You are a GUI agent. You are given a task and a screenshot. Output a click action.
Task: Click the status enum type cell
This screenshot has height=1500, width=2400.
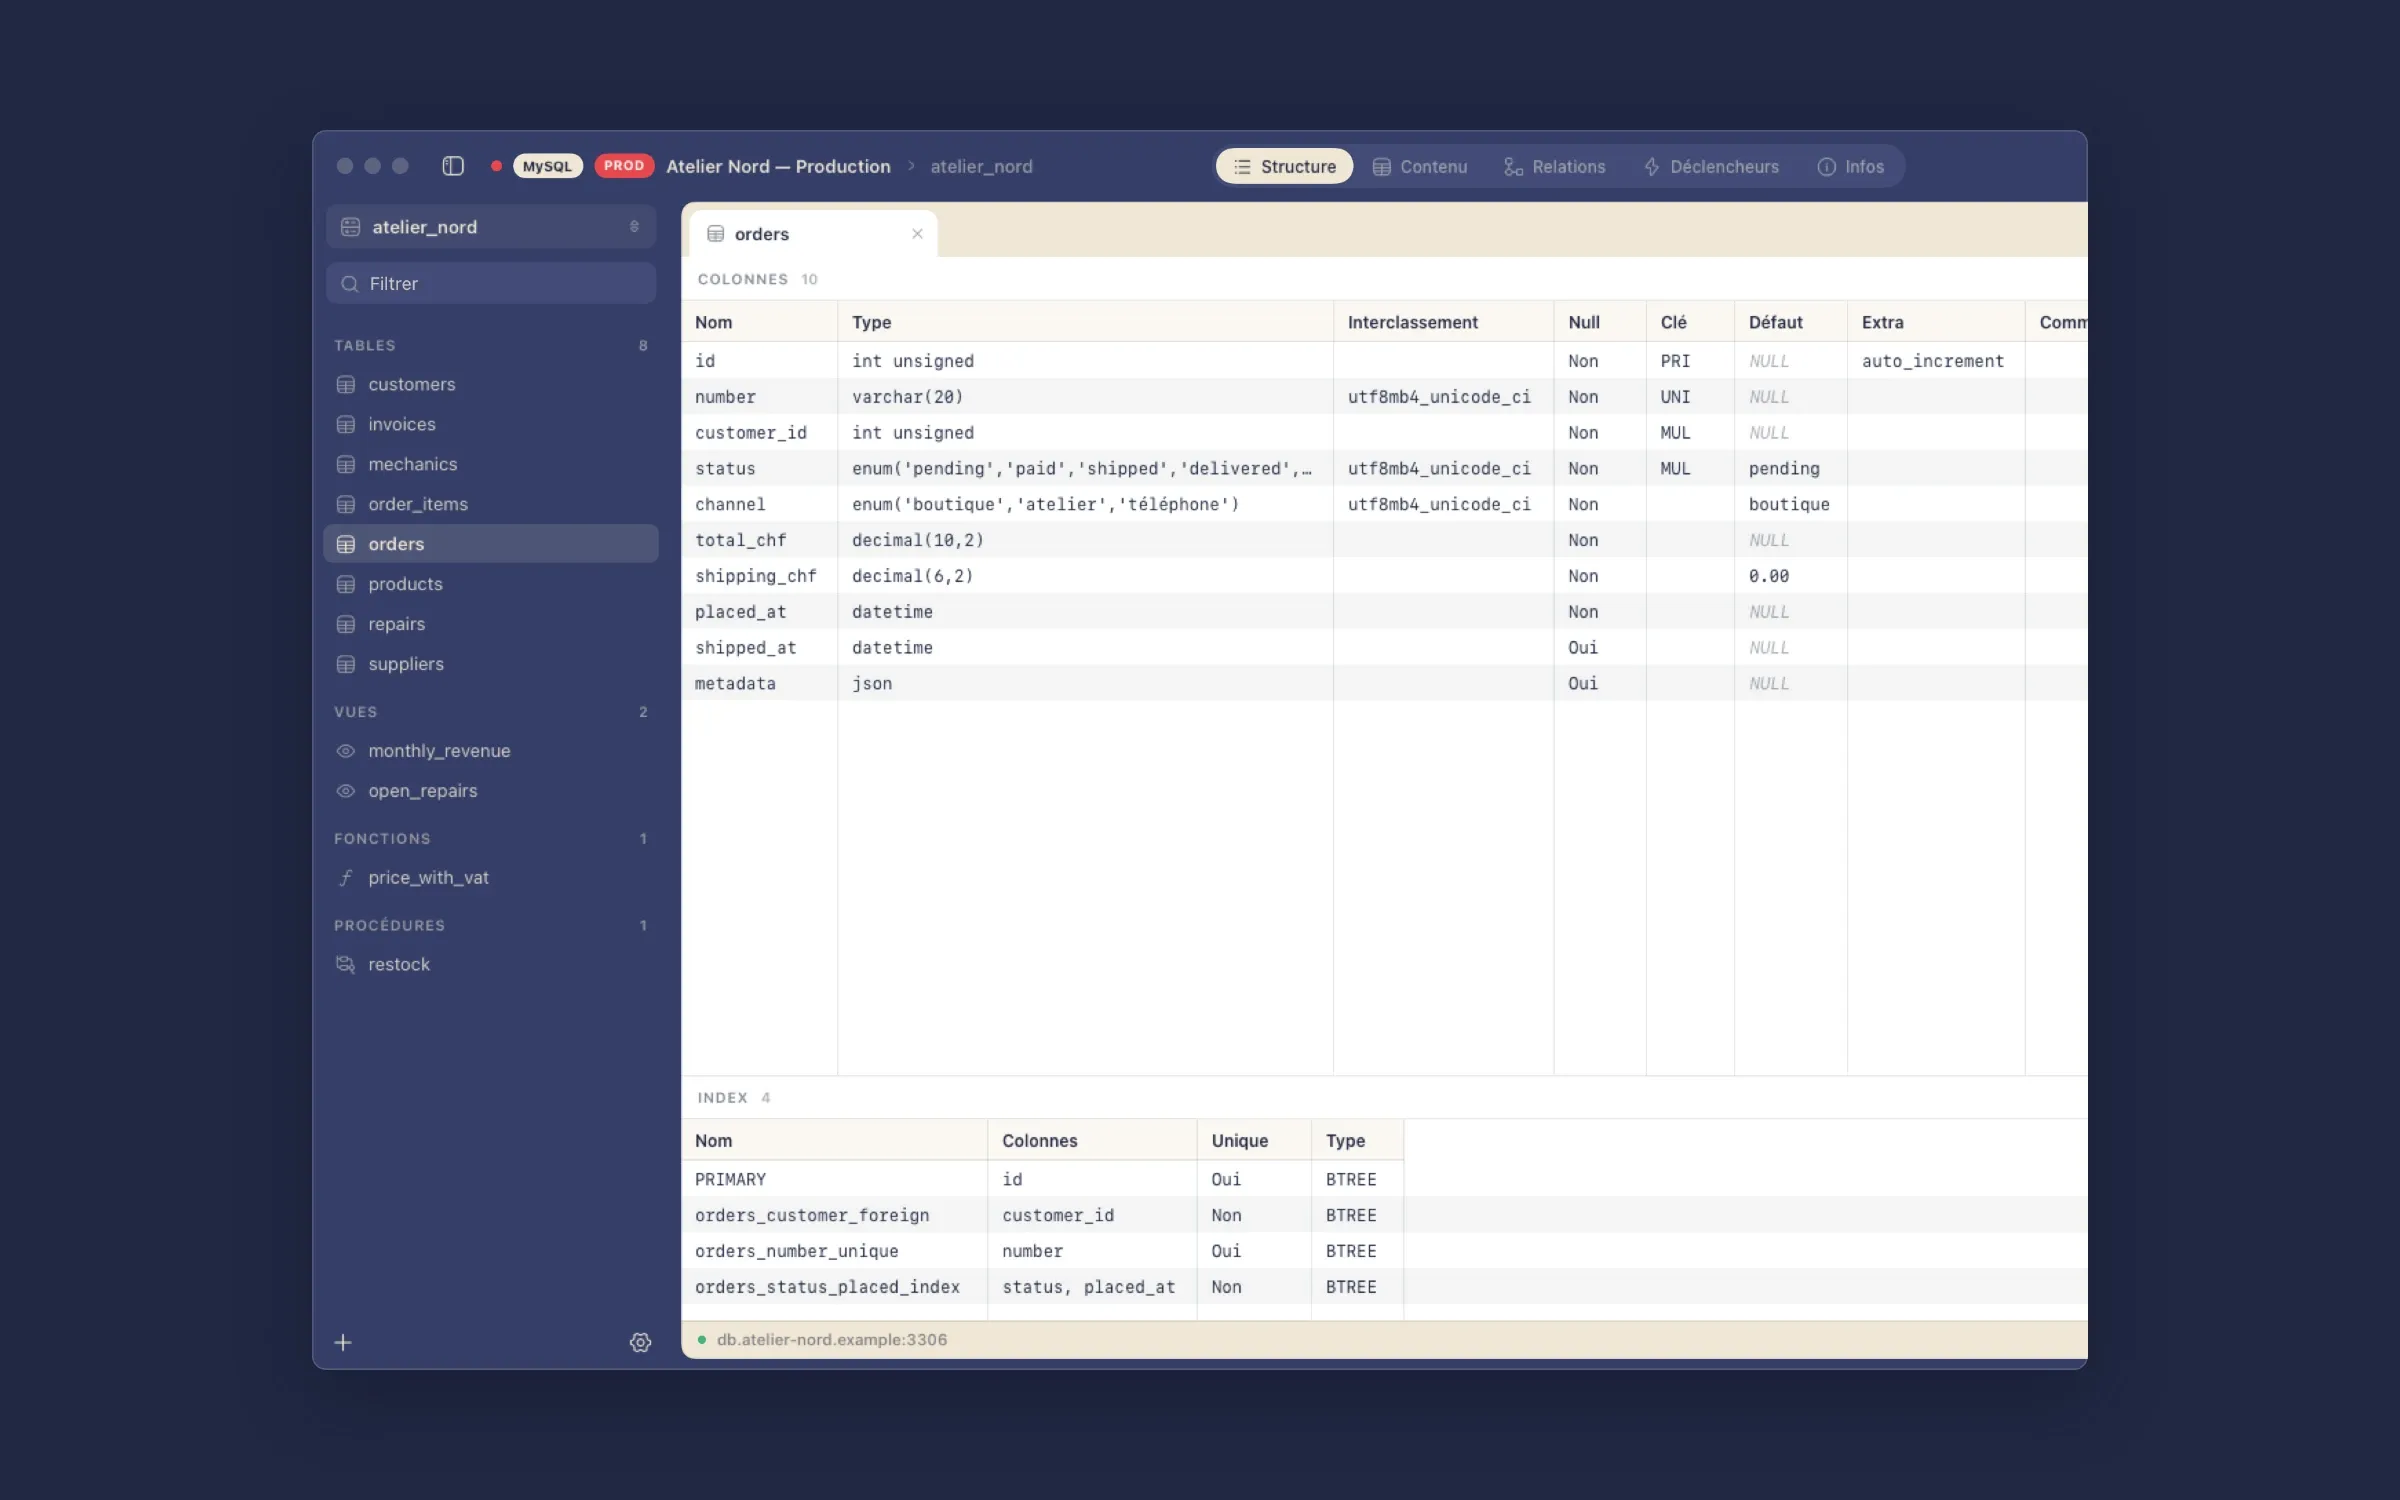[x=1084, y=469]
